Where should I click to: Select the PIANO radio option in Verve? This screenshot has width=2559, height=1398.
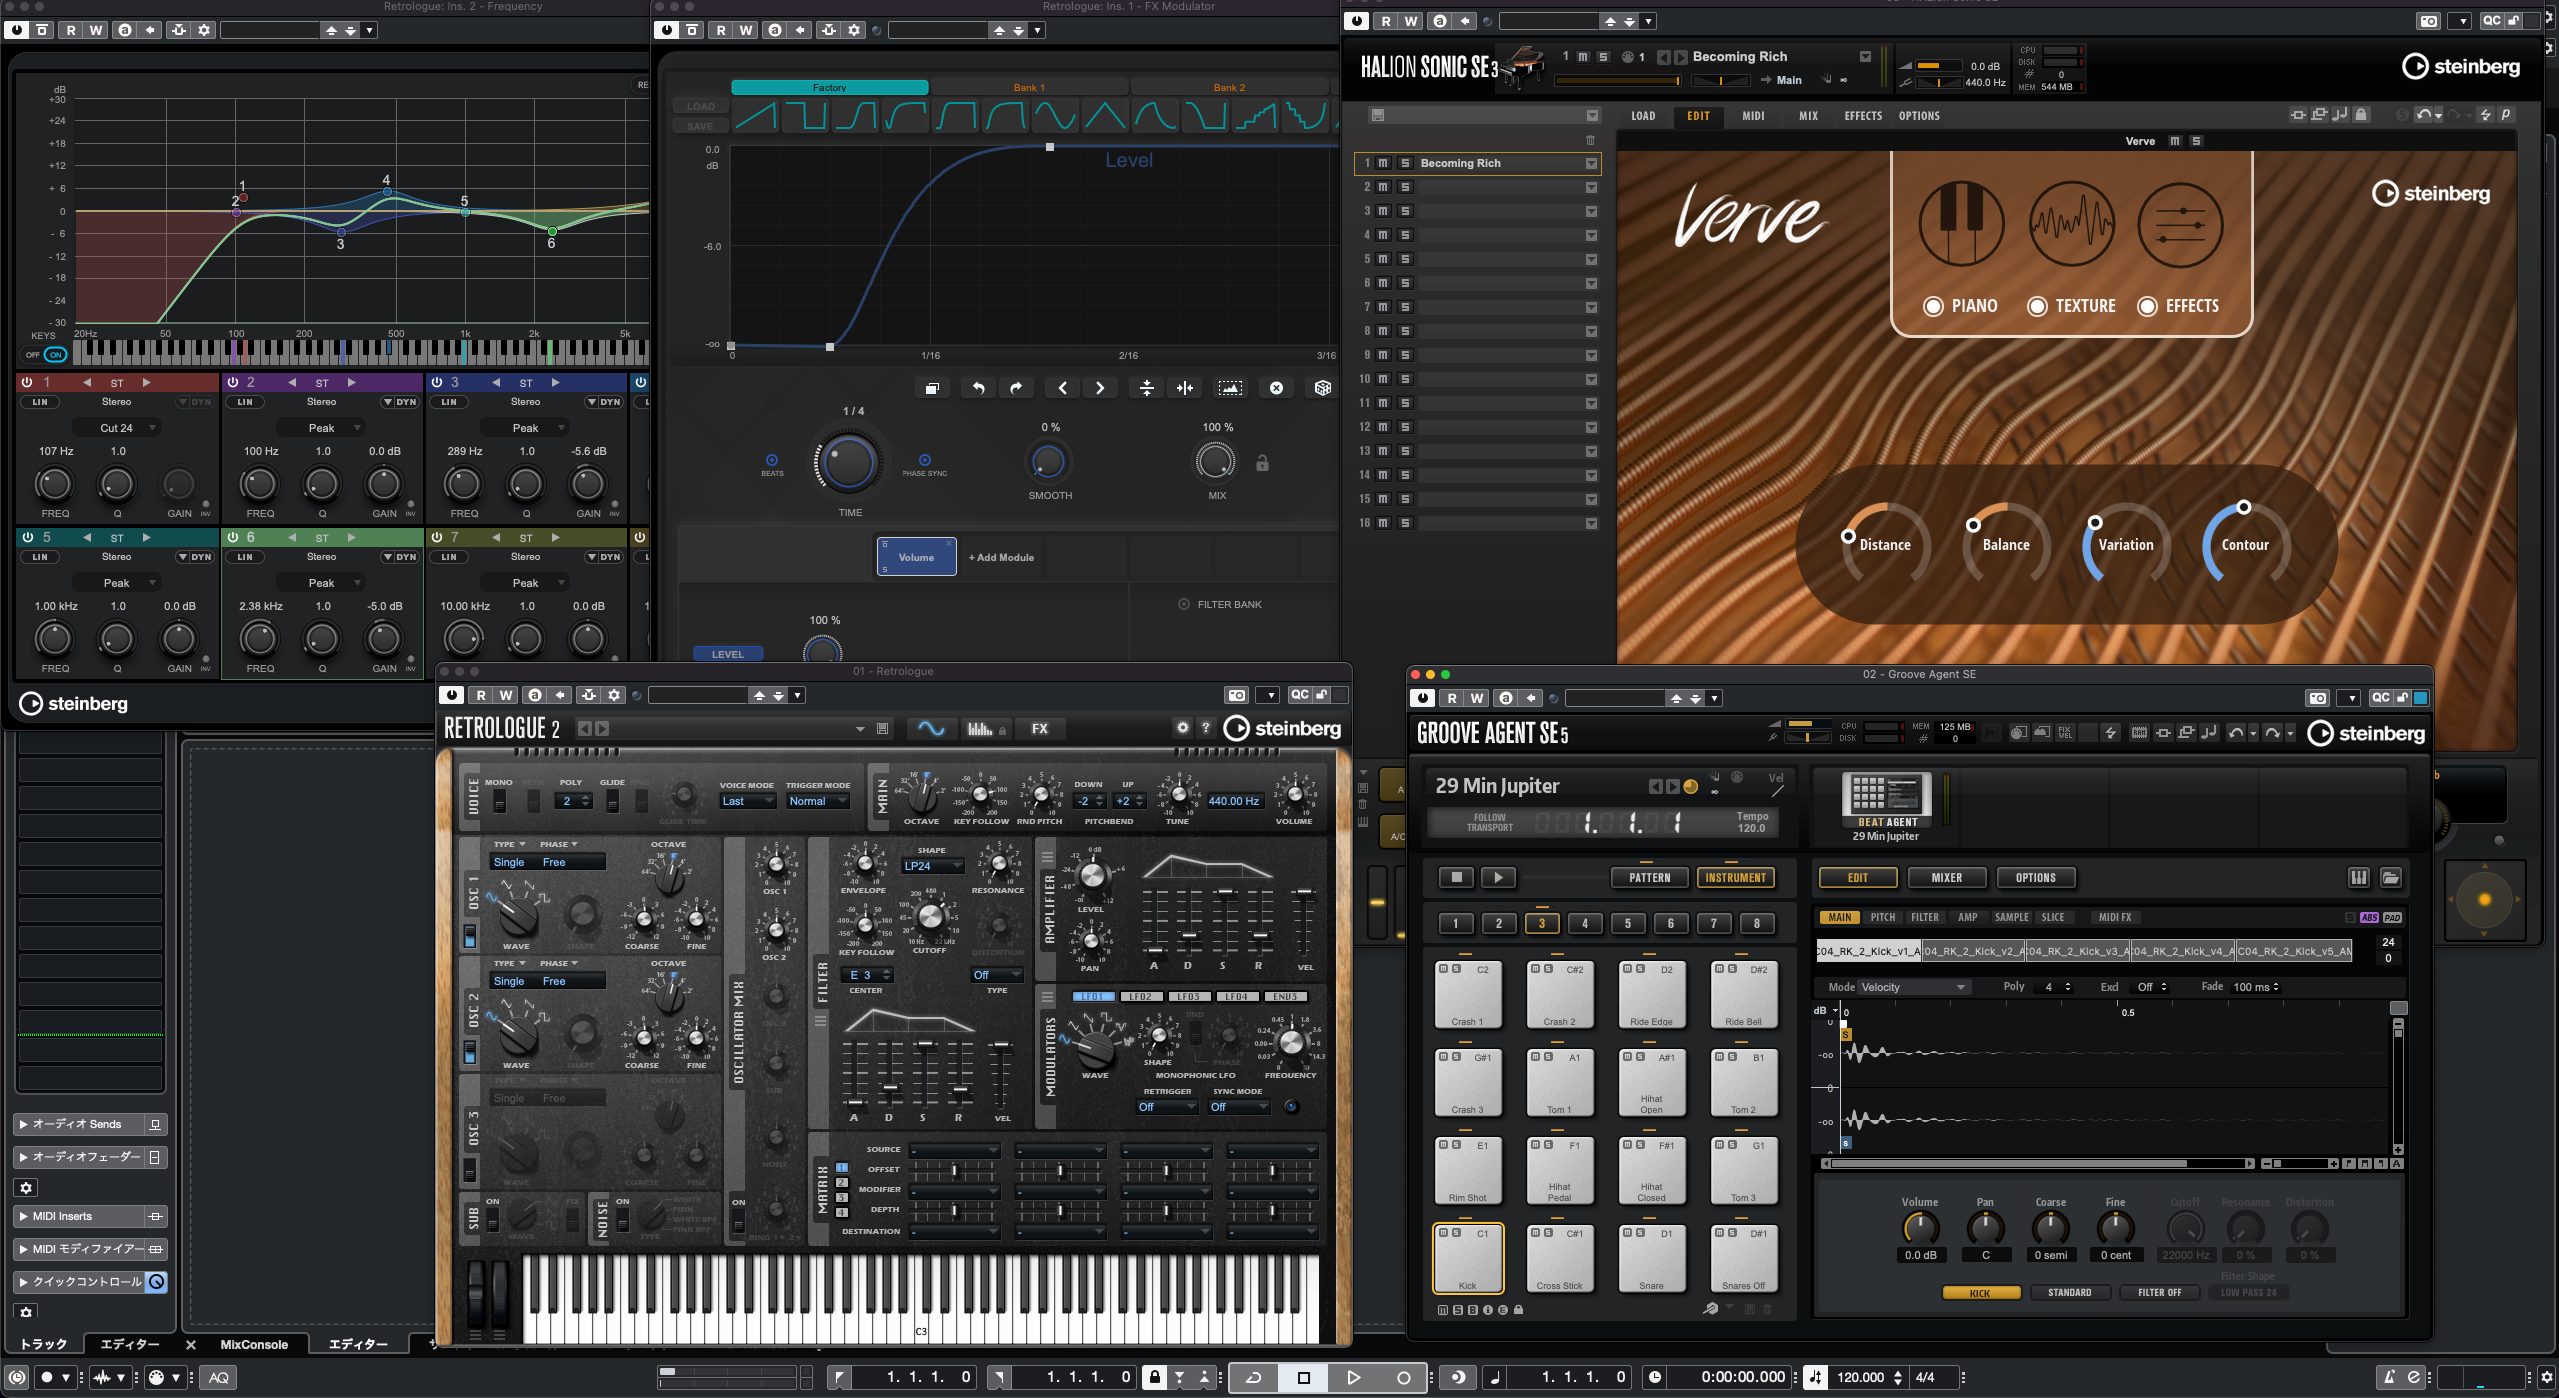pyautogui.click(x=1933, y=306)
